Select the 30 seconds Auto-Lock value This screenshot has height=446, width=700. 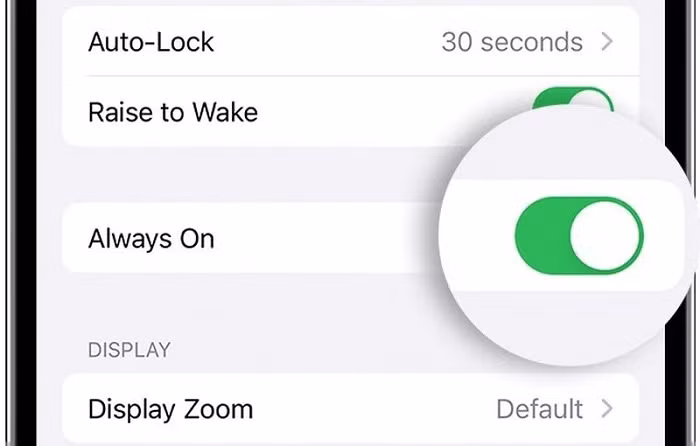pyautogui.click(x=511, y=42)
